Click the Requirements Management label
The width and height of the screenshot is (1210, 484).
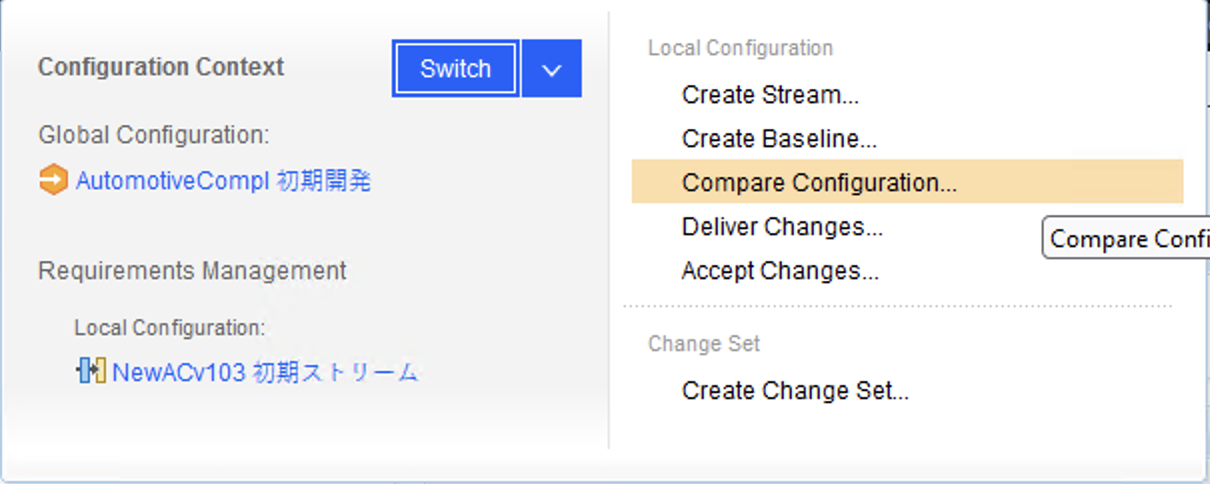coord(192,270)
